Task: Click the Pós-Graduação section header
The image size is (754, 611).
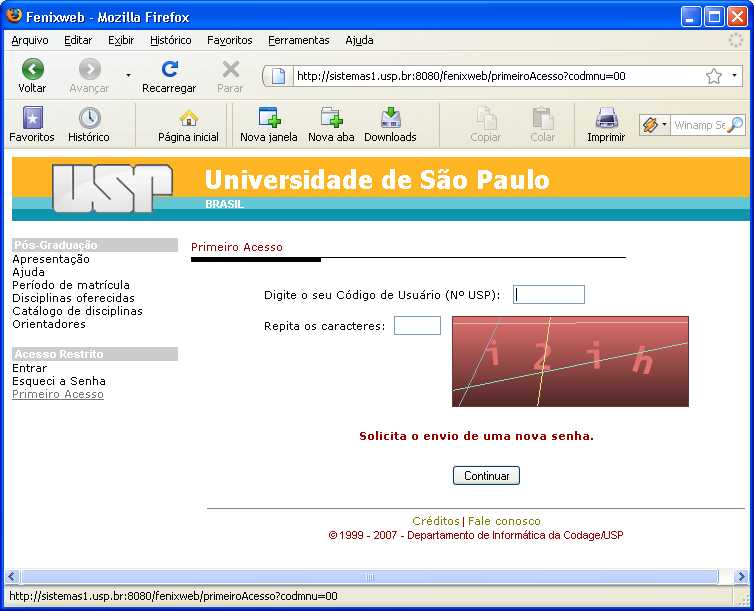Action: click(x=95, y=245)
